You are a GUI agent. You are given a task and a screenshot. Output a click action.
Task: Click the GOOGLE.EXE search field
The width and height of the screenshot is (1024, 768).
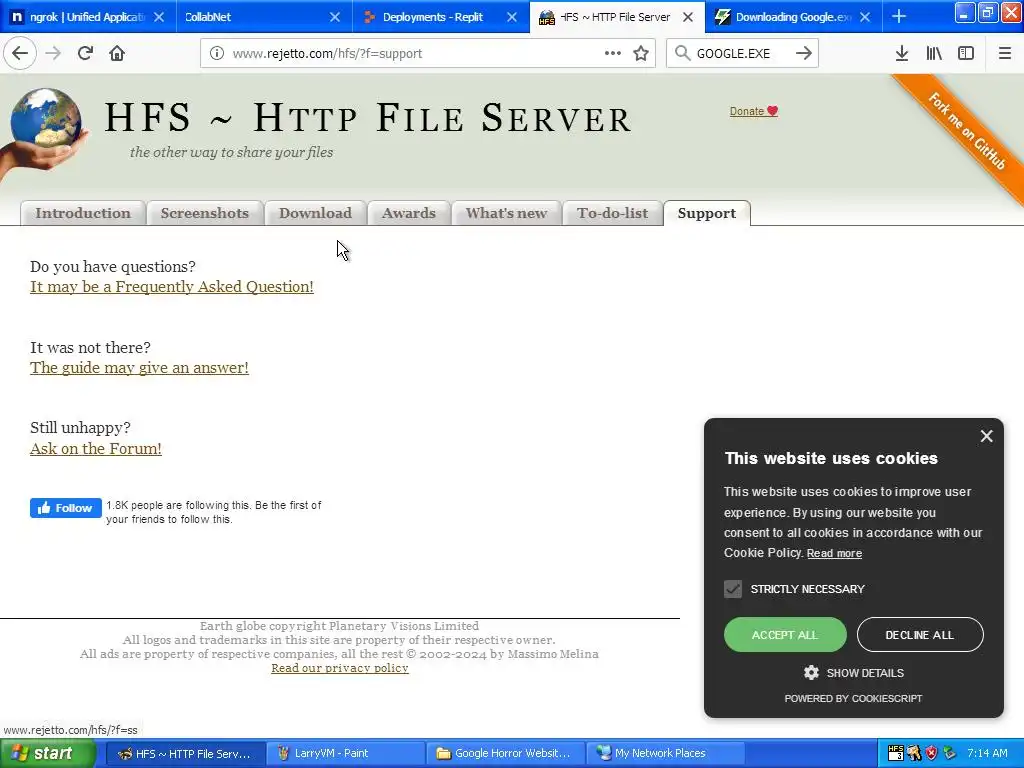point(741,53)
